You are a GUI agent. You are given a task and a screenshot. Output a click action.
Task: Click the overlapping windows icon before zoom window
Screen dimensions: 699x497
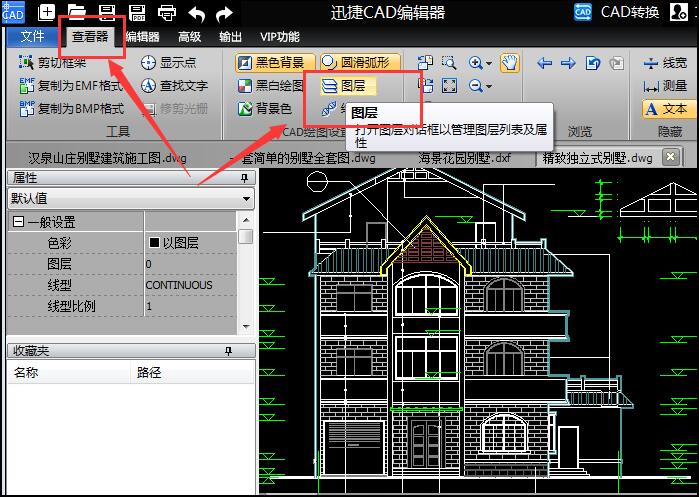[x=425, y=62]
